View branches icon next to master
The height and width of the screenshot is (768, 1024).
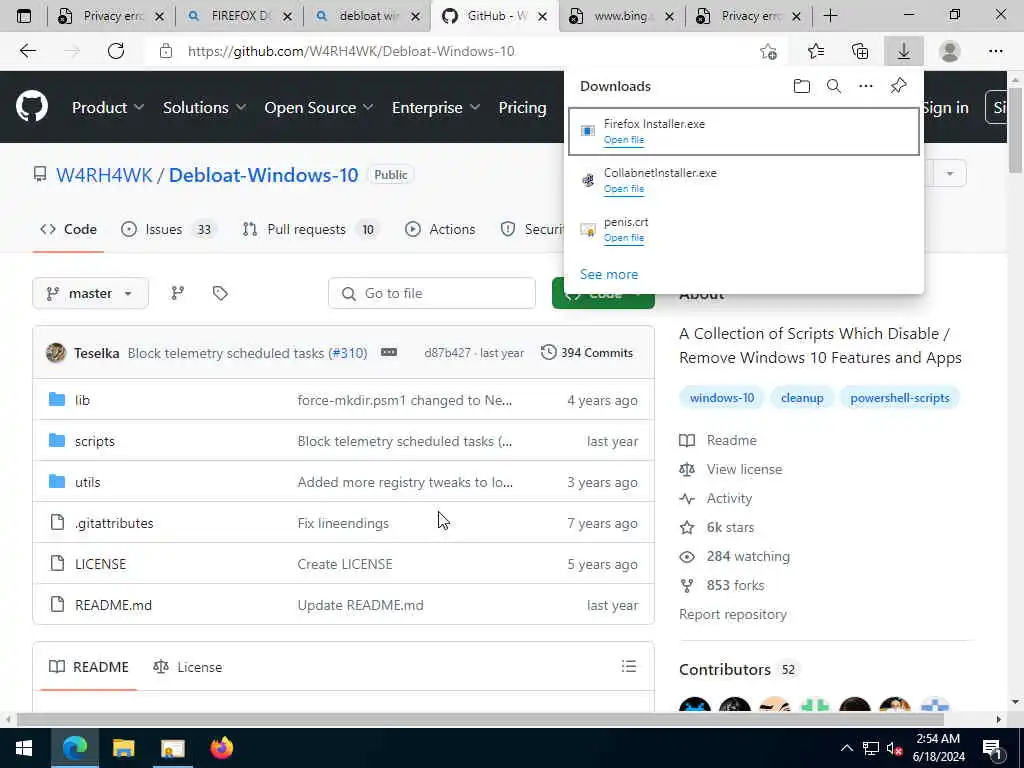(x=177, y=293)
